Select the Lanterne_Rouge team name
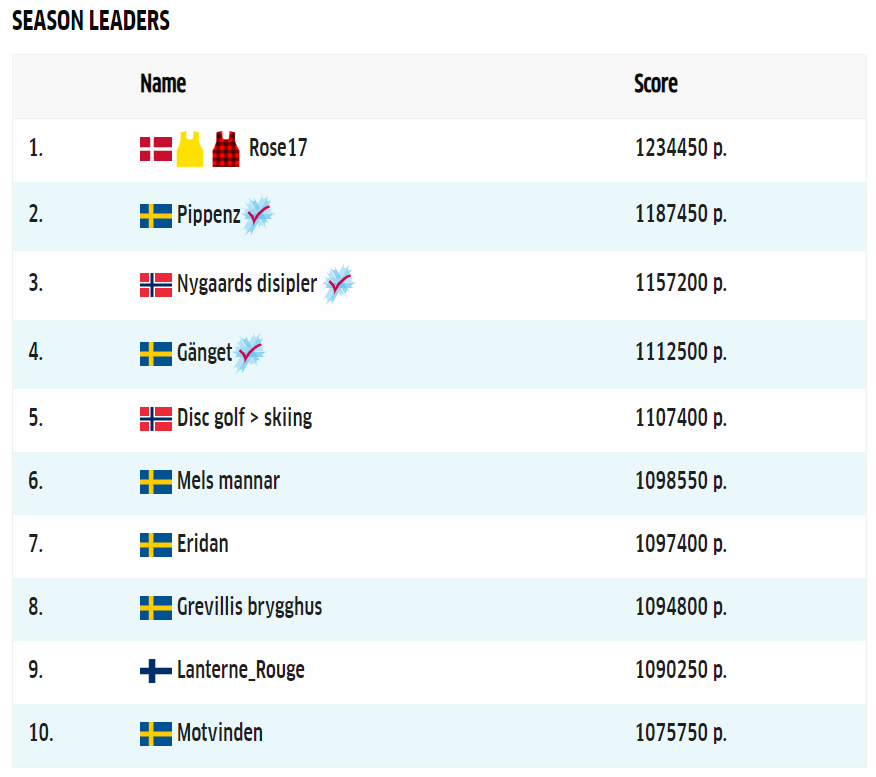876x777 pixels. point(240,670)
